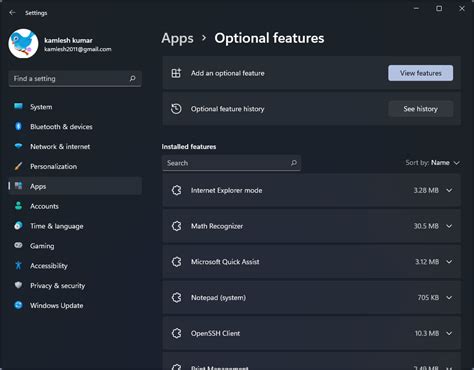474x370 pixels.
Task: Click the installed features Search box
Action: (231, 163)
